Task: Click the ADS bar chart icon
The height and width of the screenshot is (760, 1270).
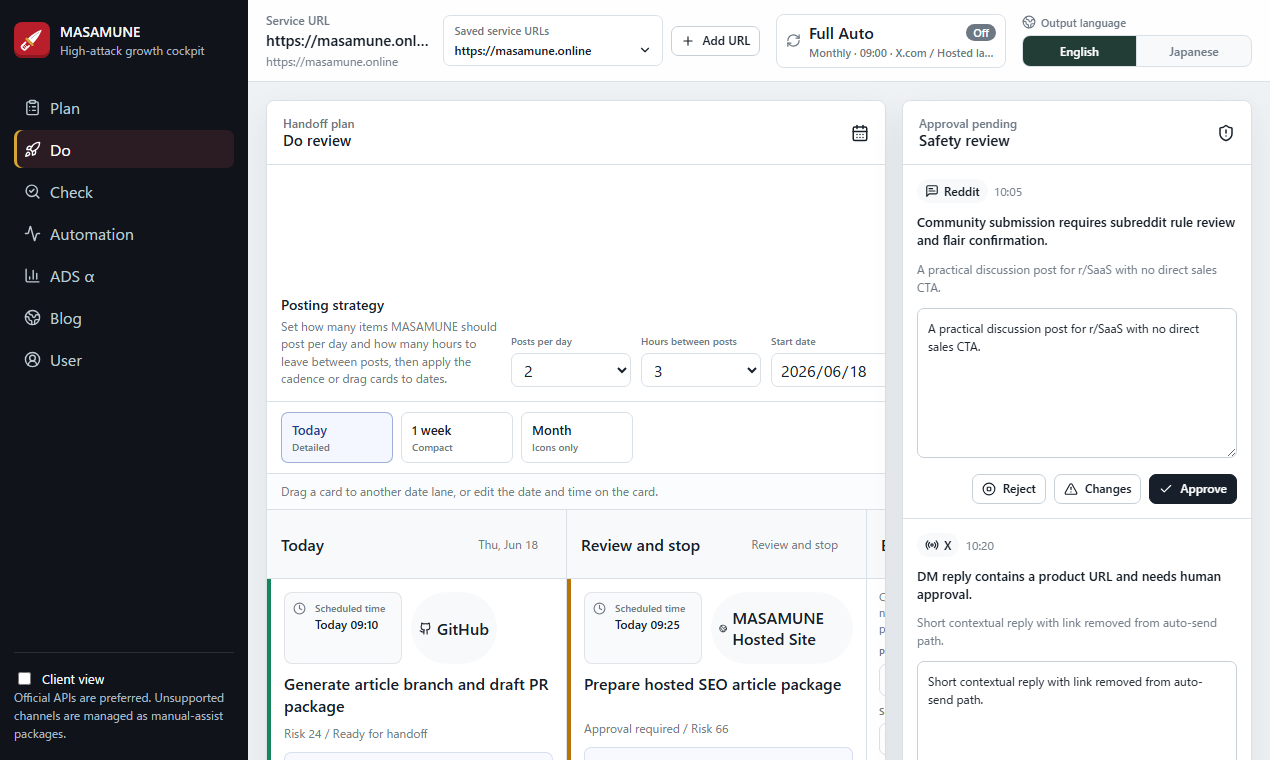Action: [x=32, y=276]
